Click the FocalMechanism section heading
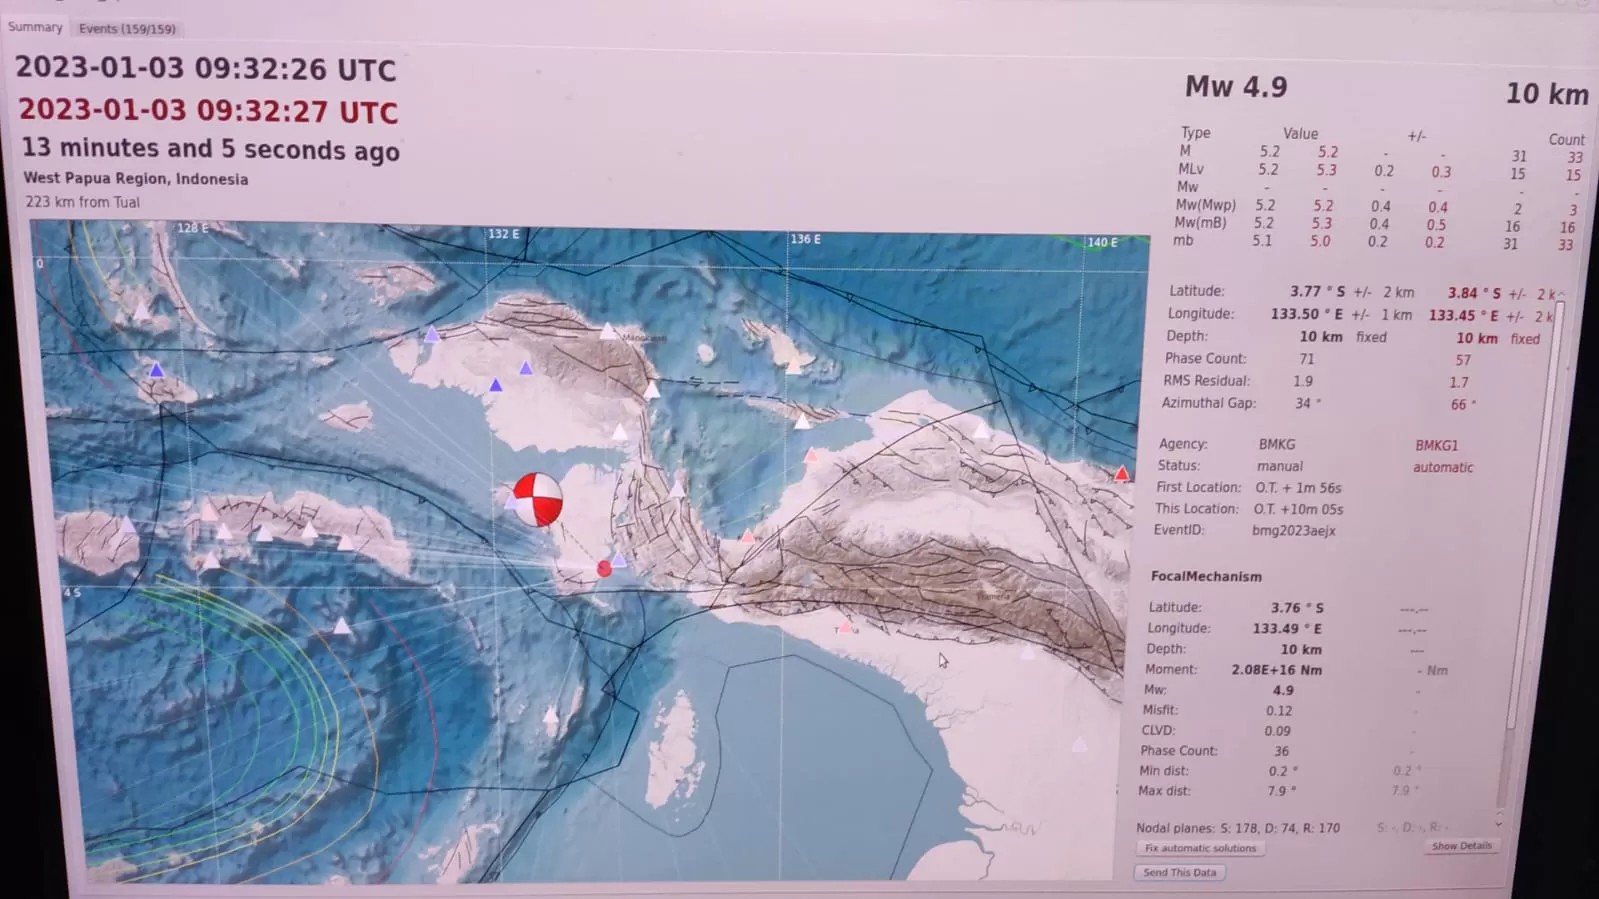The image size is (1599, 899). tap(1206, 576)
